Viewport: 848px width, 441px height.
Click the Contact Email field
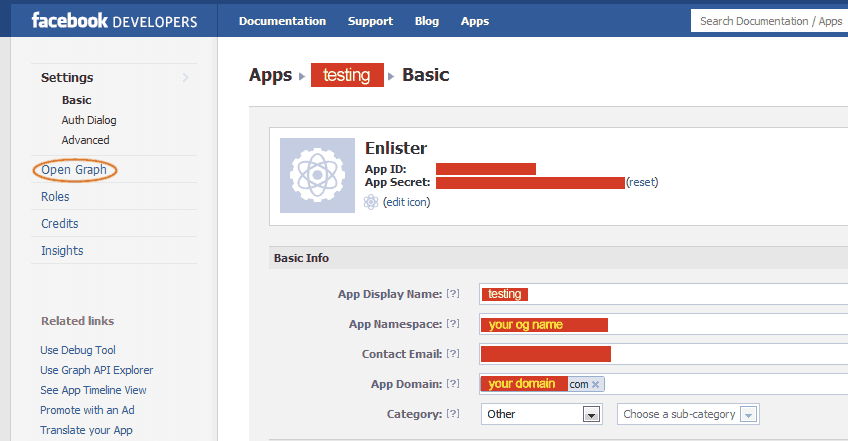[664, 354]
